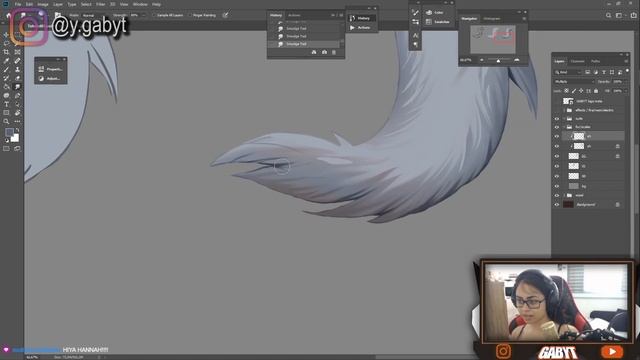Click the background color swatch
The height and width of the screenshot is (360, 640).
tap(15, 138)
